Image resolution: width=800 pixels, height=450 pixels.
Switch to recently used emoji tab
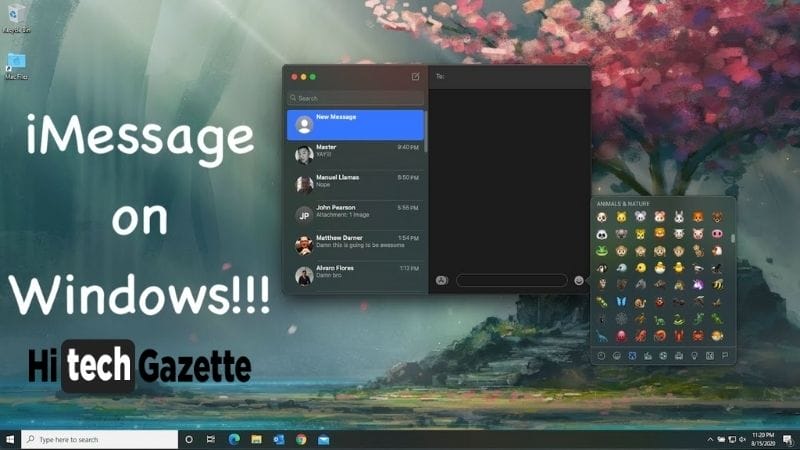pyautogui.click(x=601, y=356)
